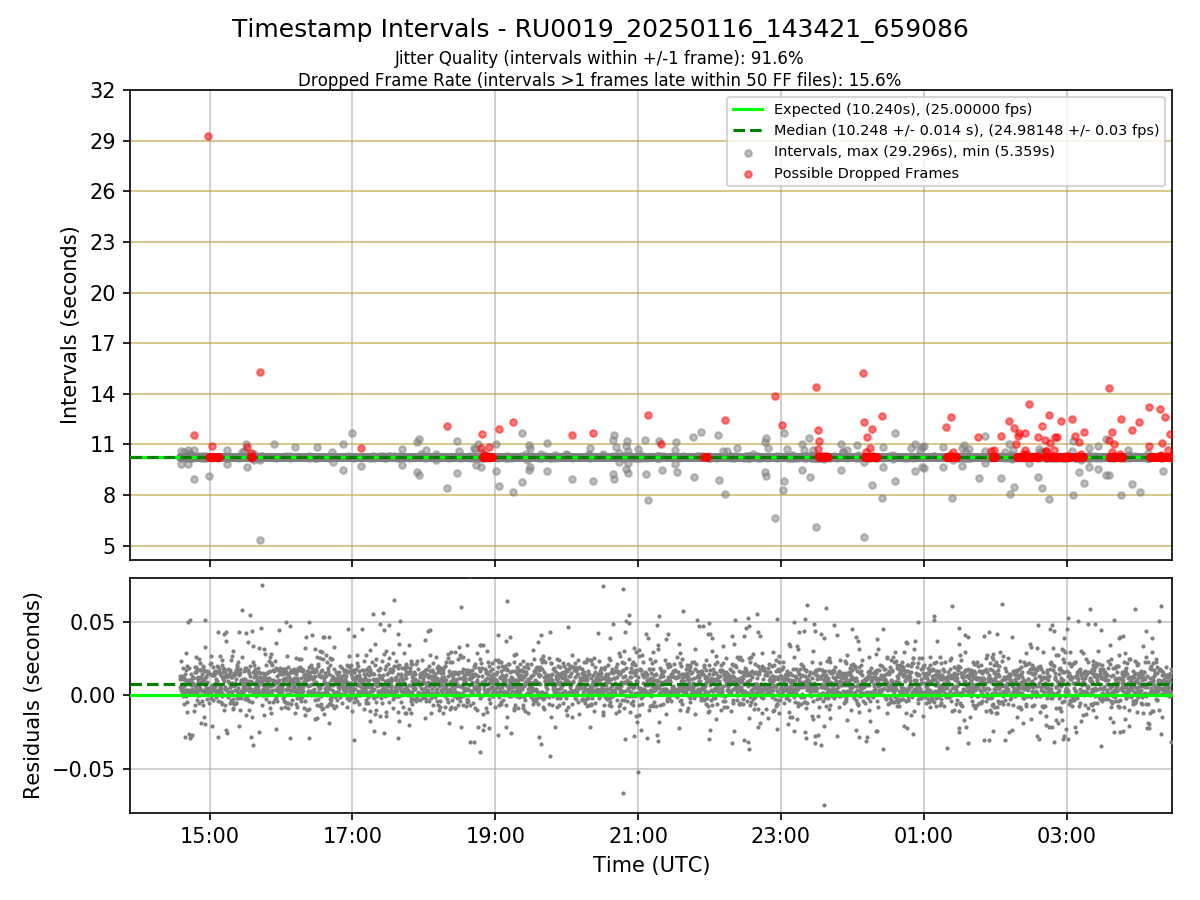Click legend entry "Expected (10.240s), (25.00000 fps)"
Viewport: 1200px width, 900px height.
903,109
